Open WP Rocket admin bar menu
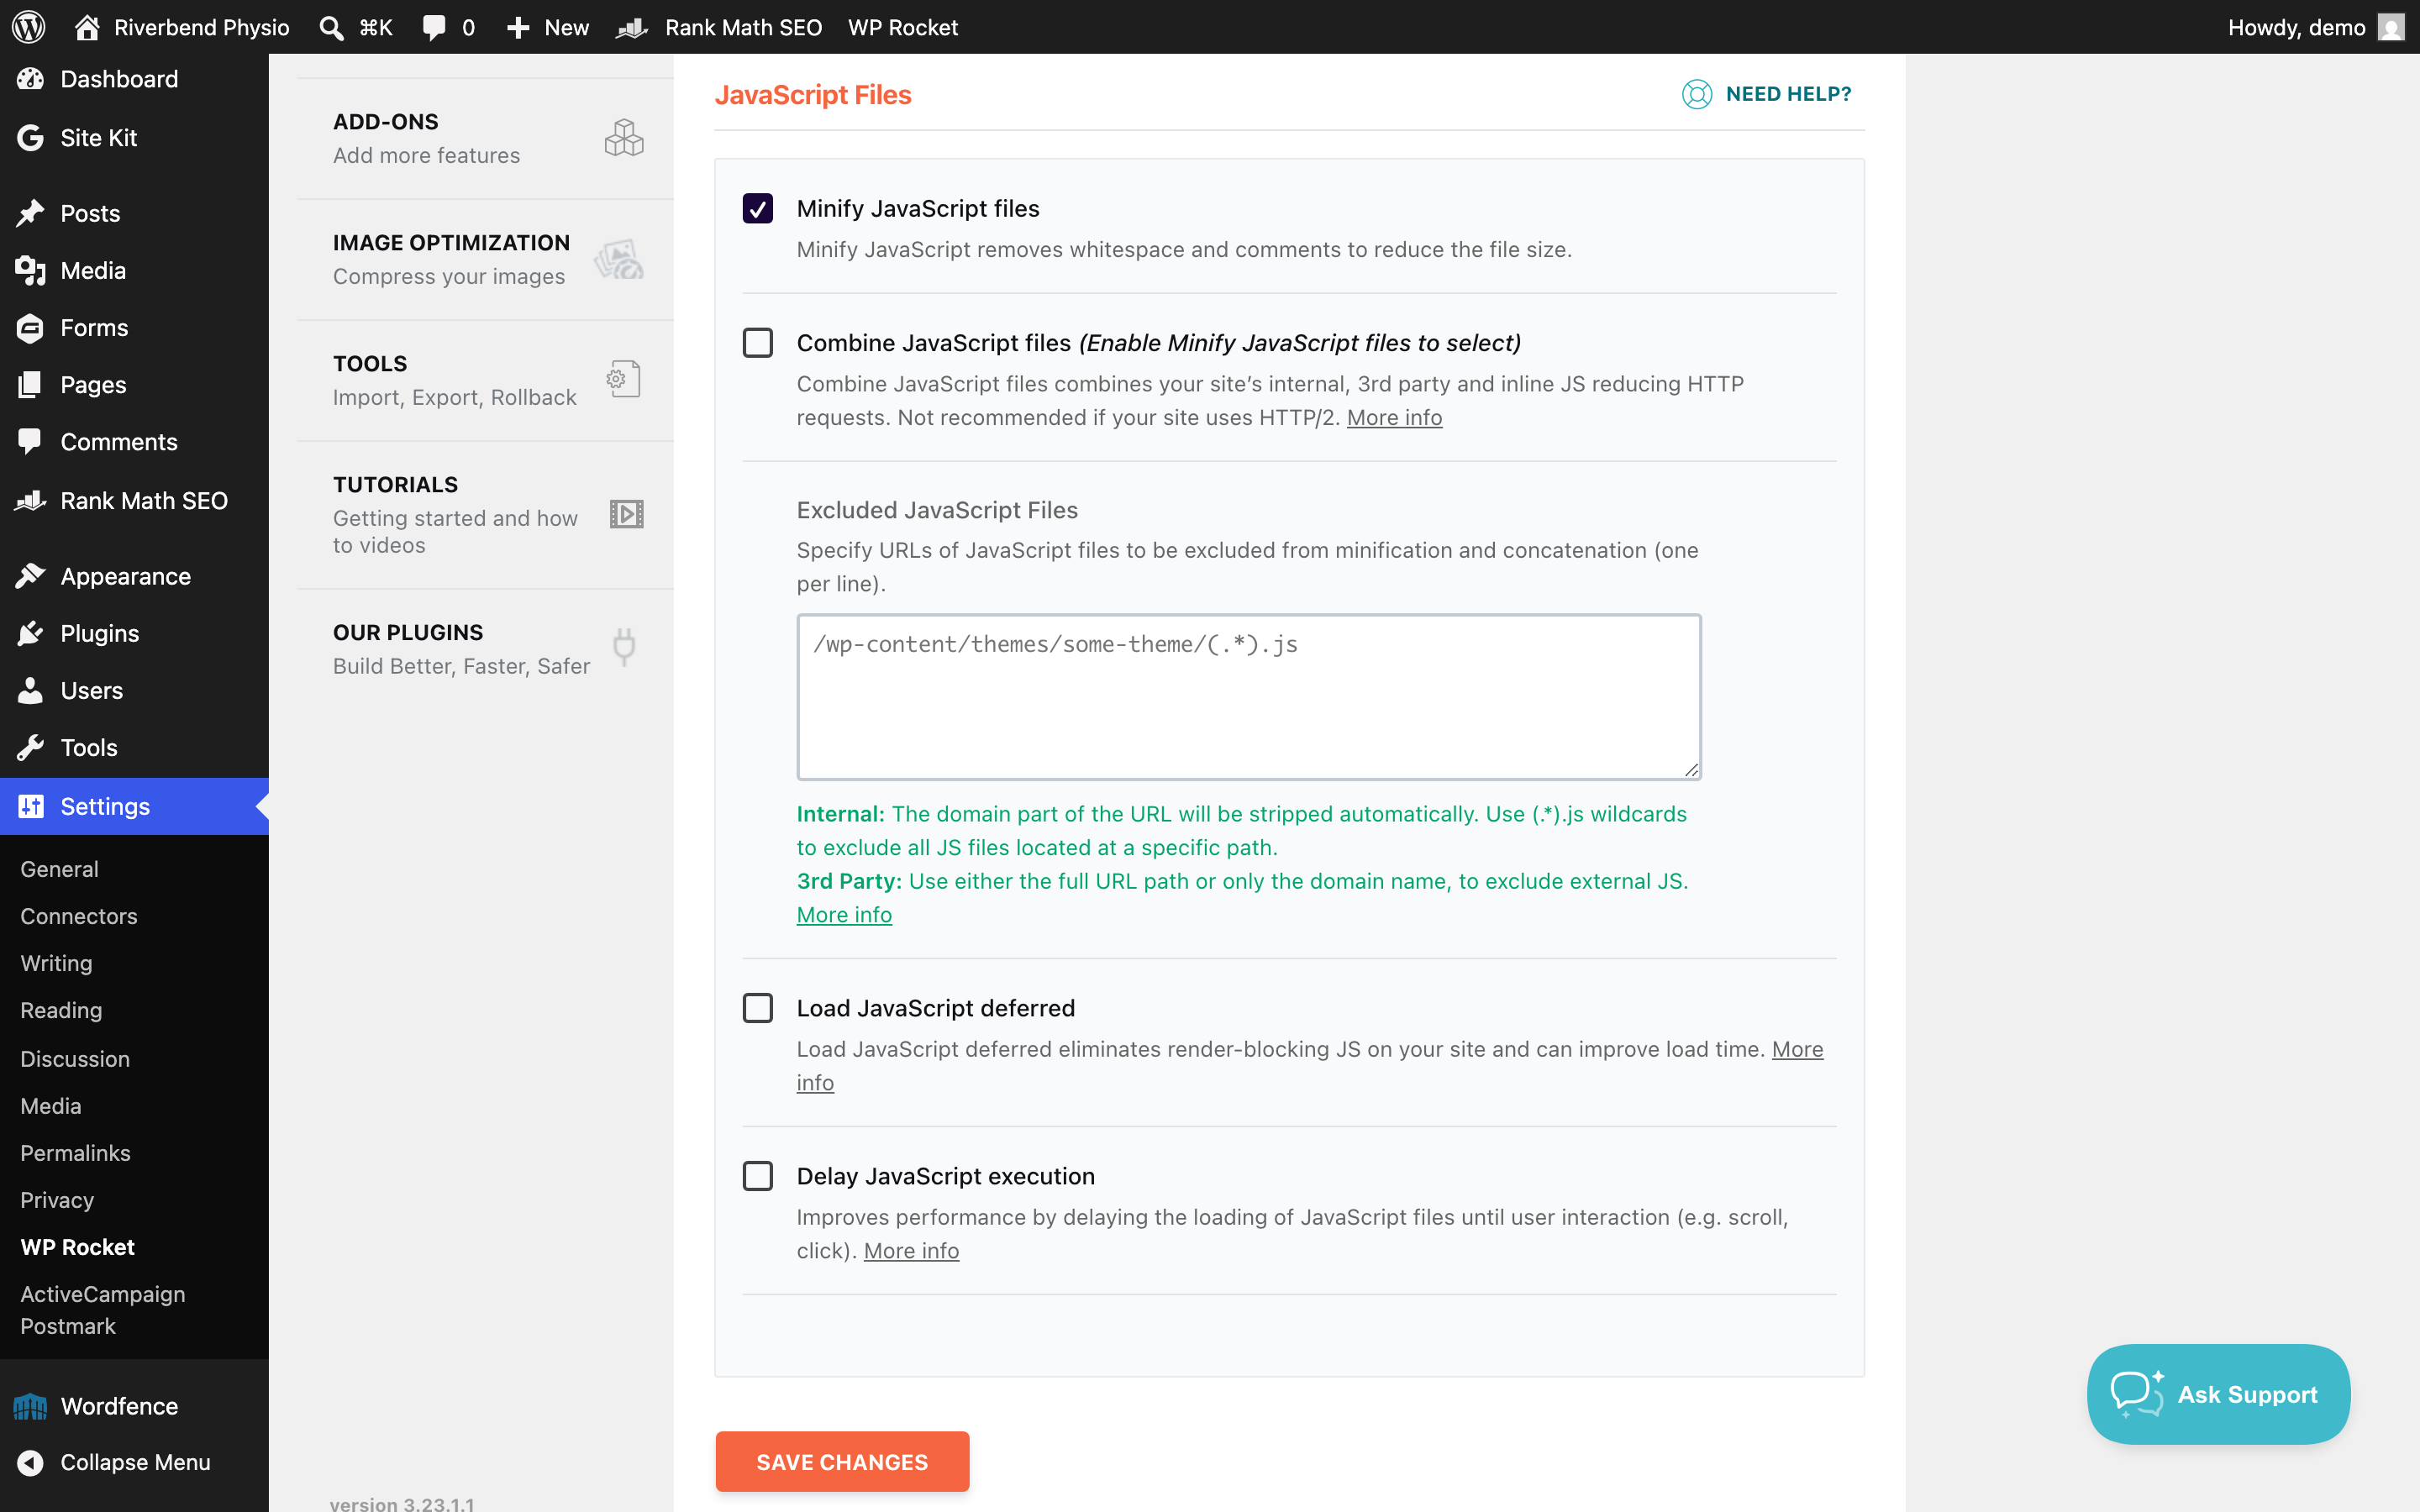The width and height of the screenshot is (2420, 1512). pos(903,27)
